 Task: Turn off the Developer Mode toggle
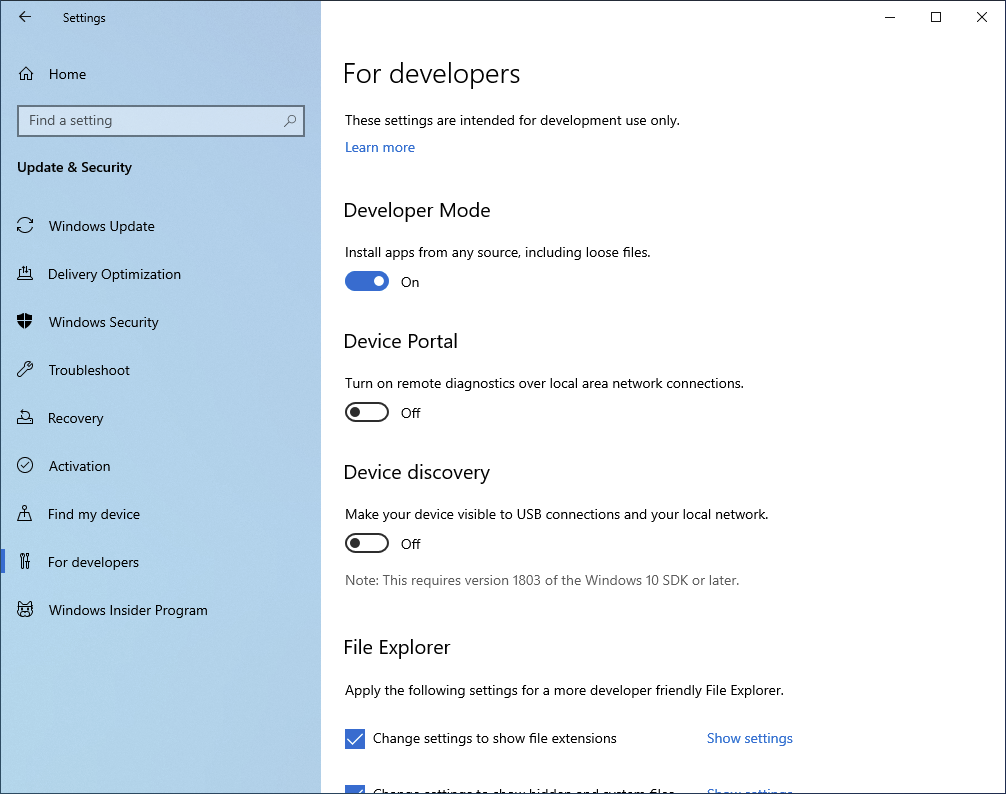click(367, 282)
